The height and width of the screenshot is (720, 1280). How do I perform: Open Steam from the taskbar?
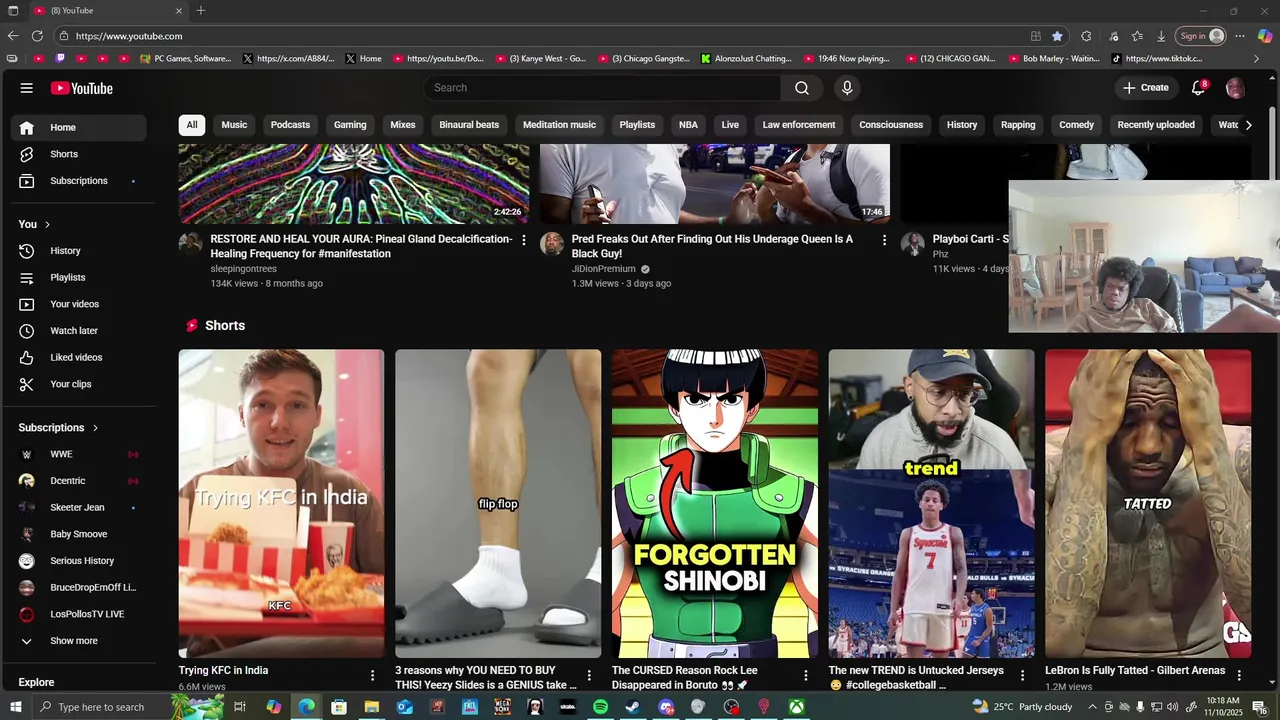(x=633, y=707)
